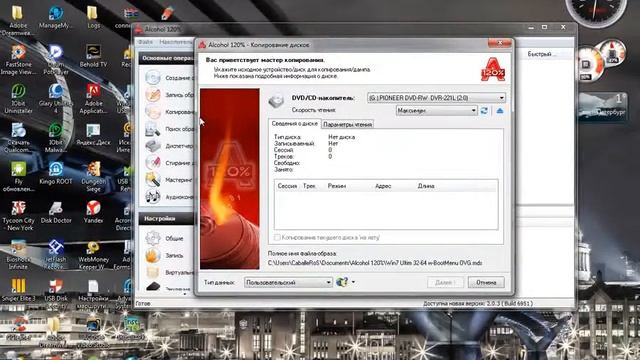Switch to the Сведения о диске tab
This screenshot has width=640, height=360.
pyautogui.click(x=295, y=123)
